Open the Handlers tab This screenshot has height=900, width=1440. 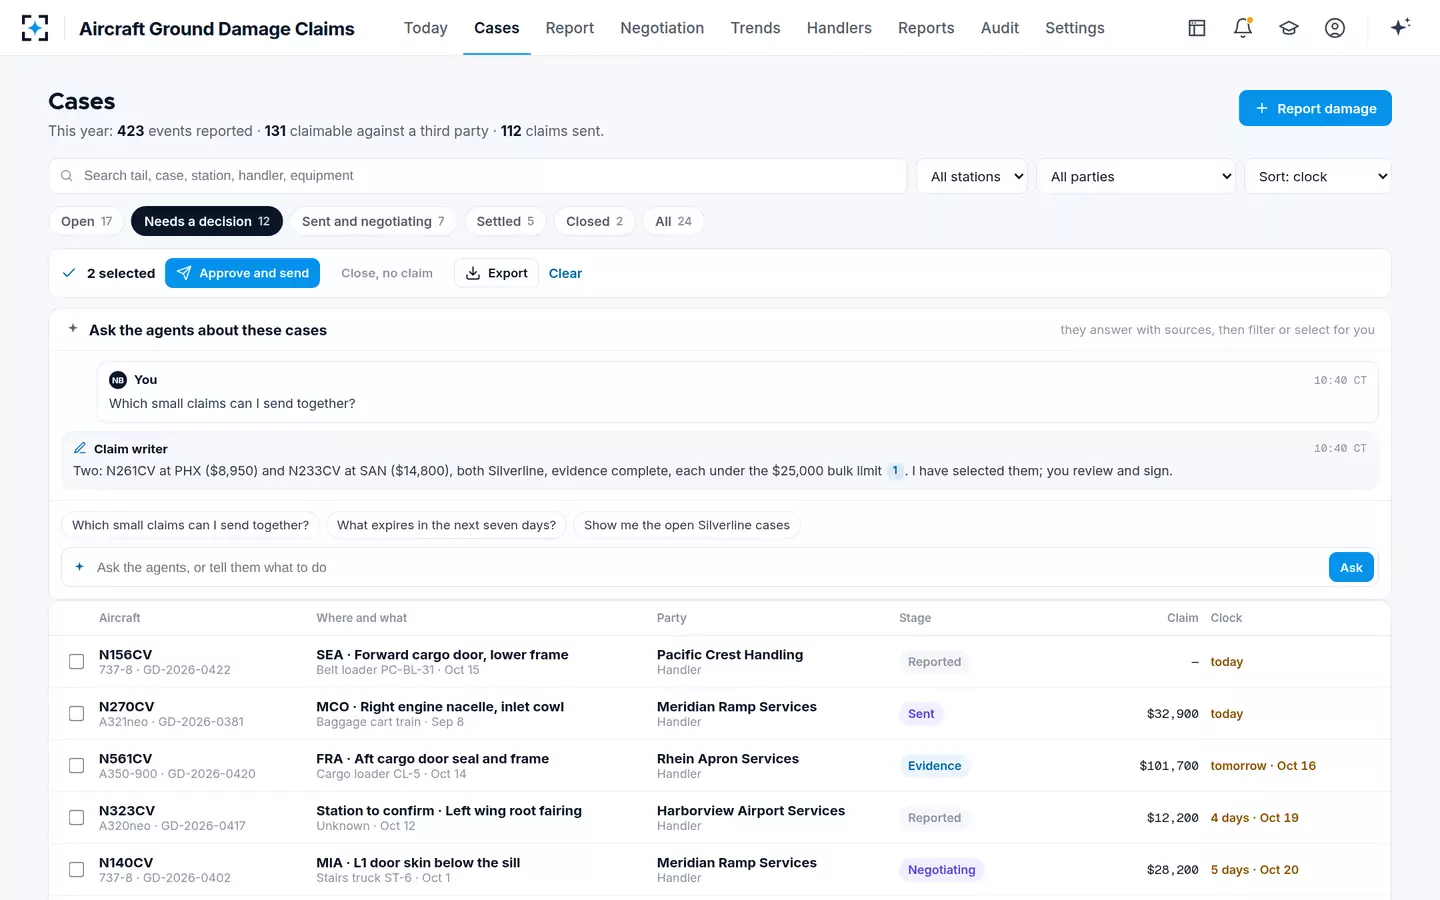coord(839,28)
